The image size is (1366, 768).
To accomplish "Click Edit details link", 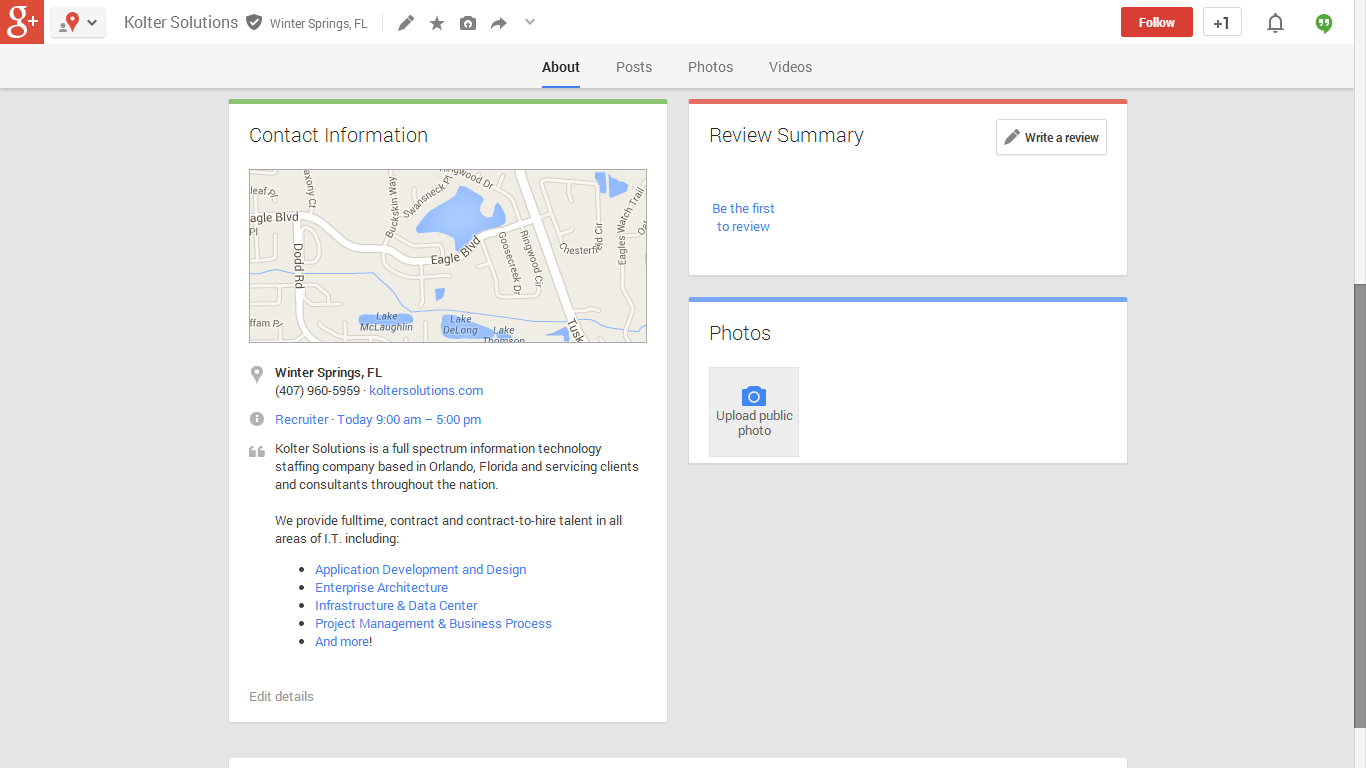I will point(281,697).
